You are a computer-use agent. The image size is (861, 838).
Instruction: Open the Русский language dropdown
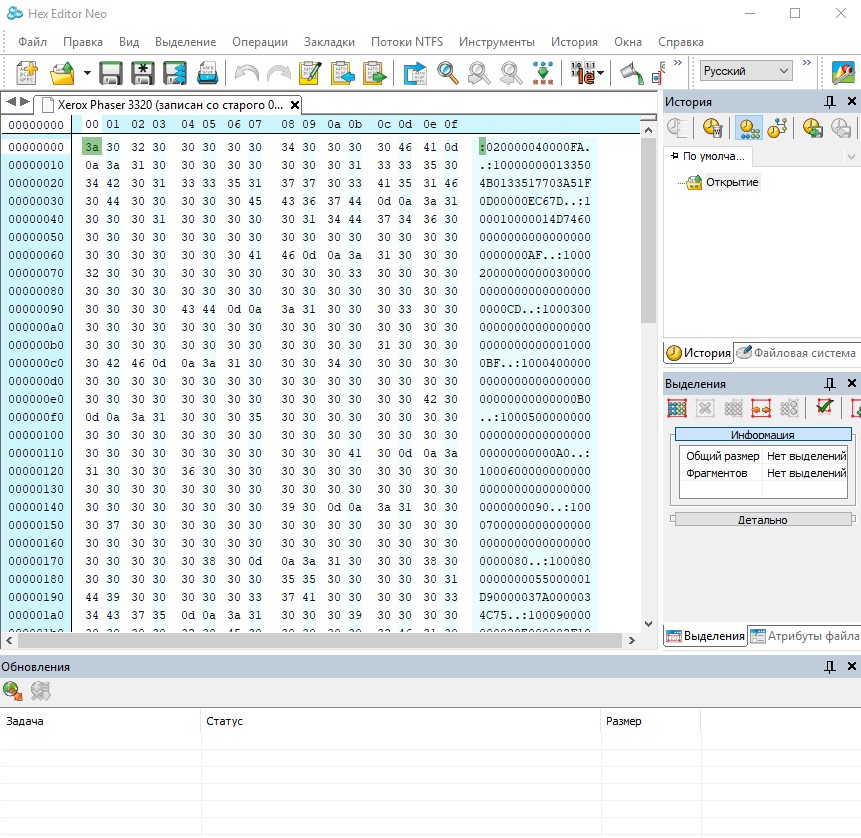[x=746, y=71]
